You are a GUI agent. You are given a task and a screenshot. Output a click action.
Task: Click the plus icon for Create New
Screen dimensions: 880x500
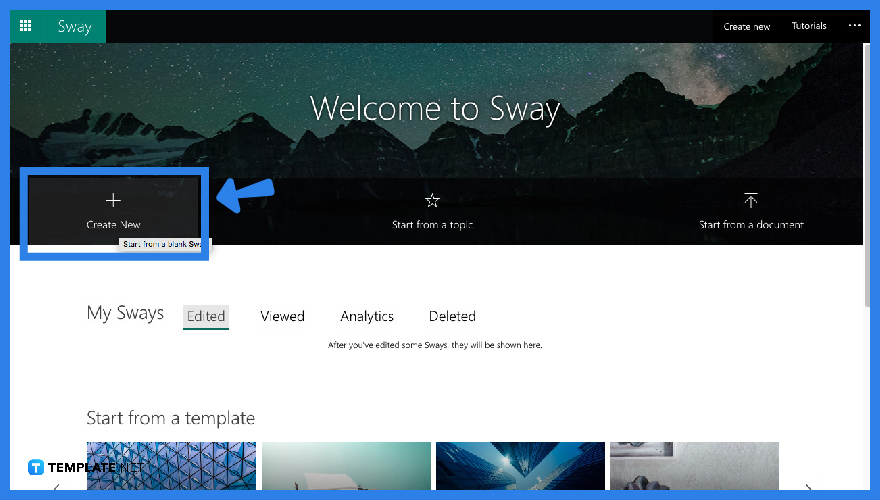point(113,200)
